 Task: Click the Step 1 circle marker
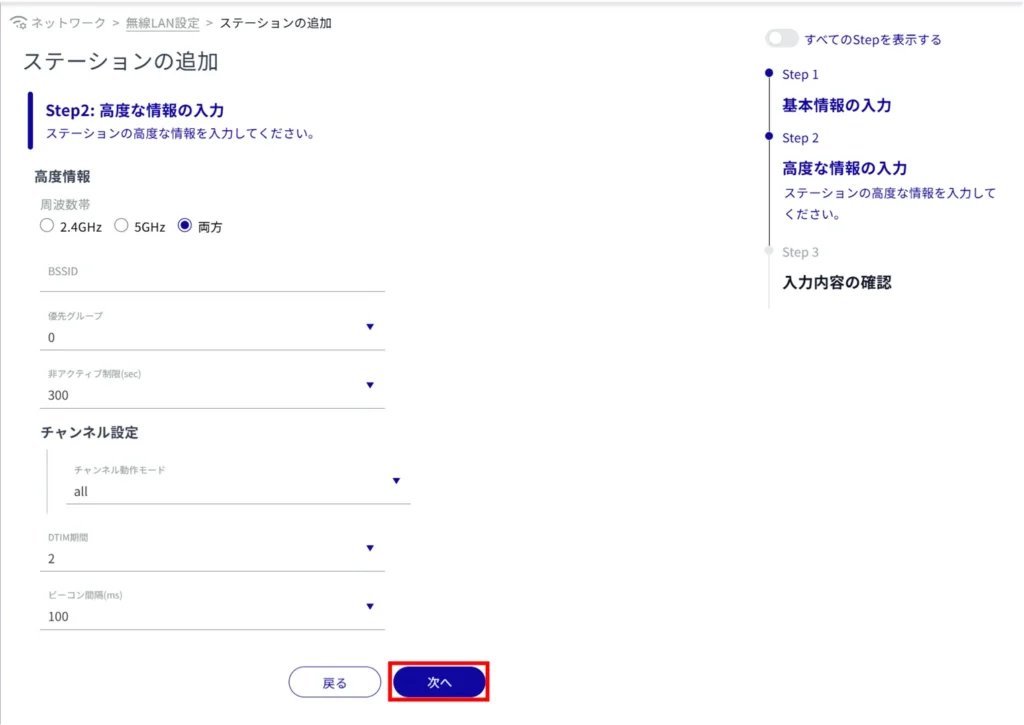point(768,73)
